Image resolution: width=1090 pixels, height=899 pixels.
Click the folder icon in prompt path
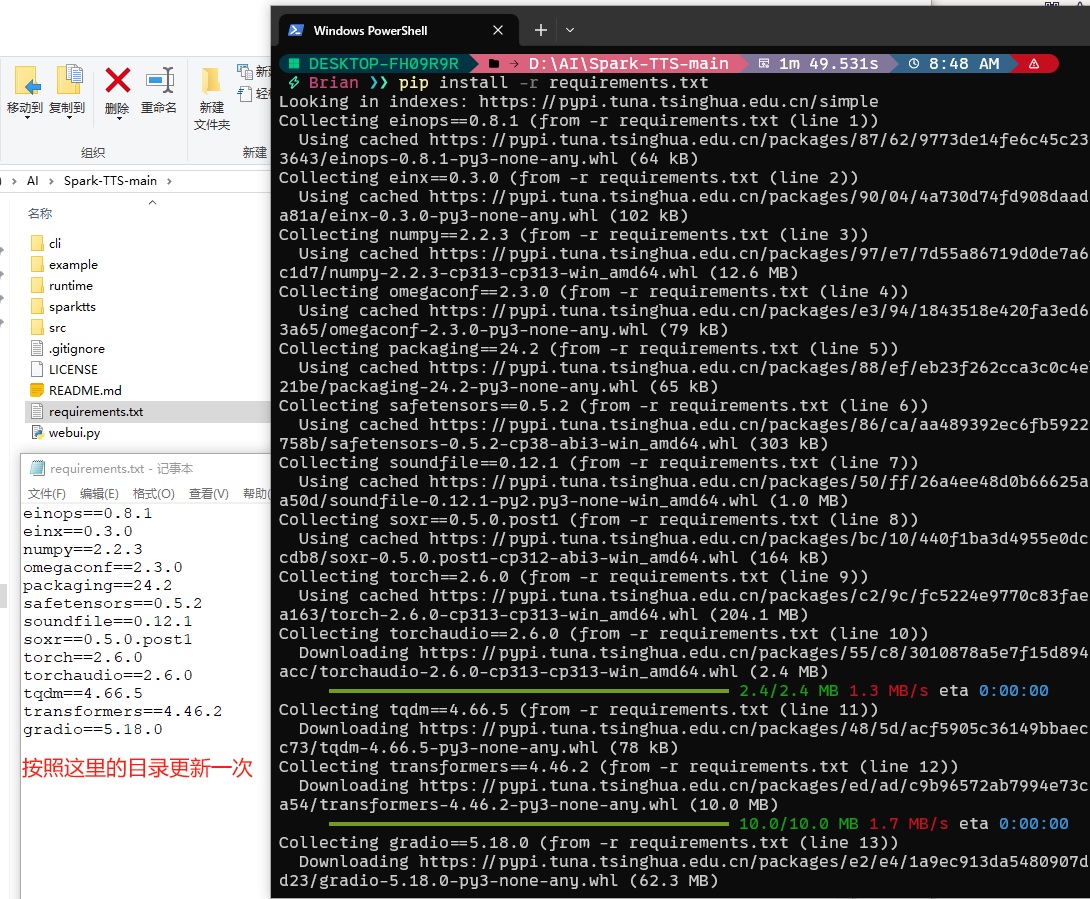494,63
